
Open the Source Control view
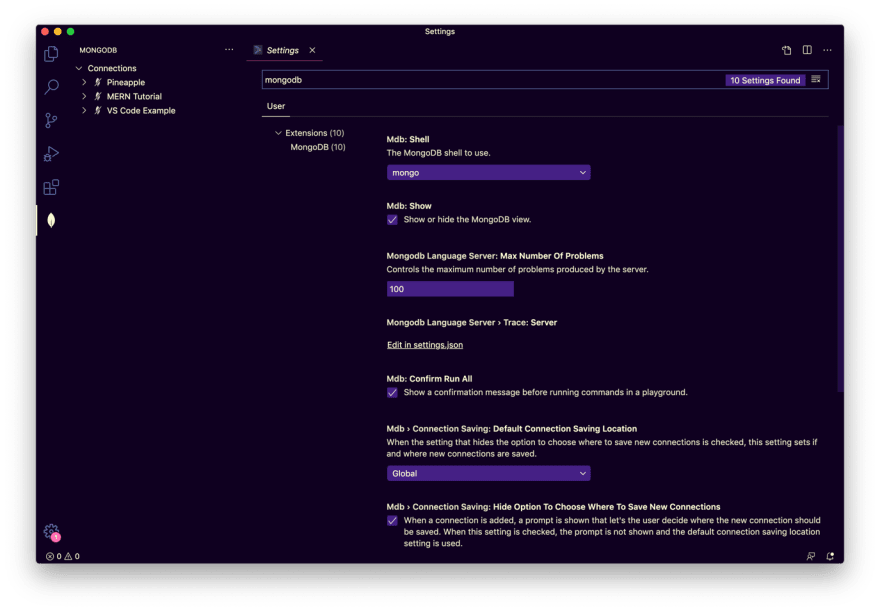pos(51,120)
